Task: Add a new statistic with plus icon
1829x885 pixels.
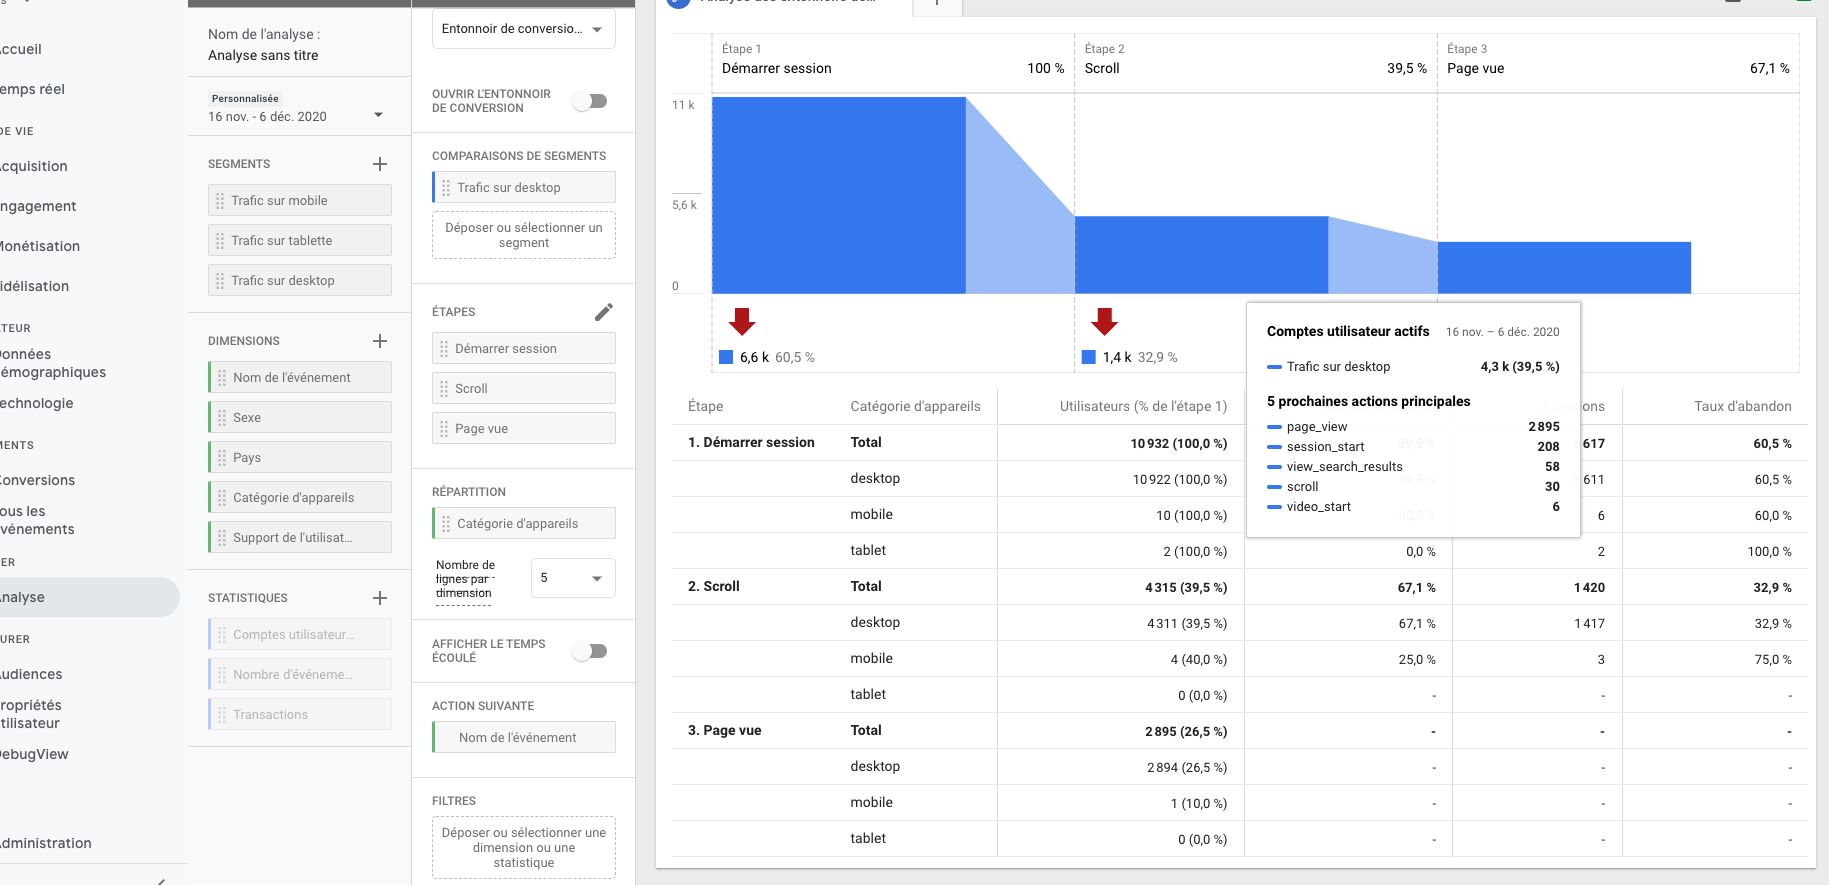Action: (380, 598)
